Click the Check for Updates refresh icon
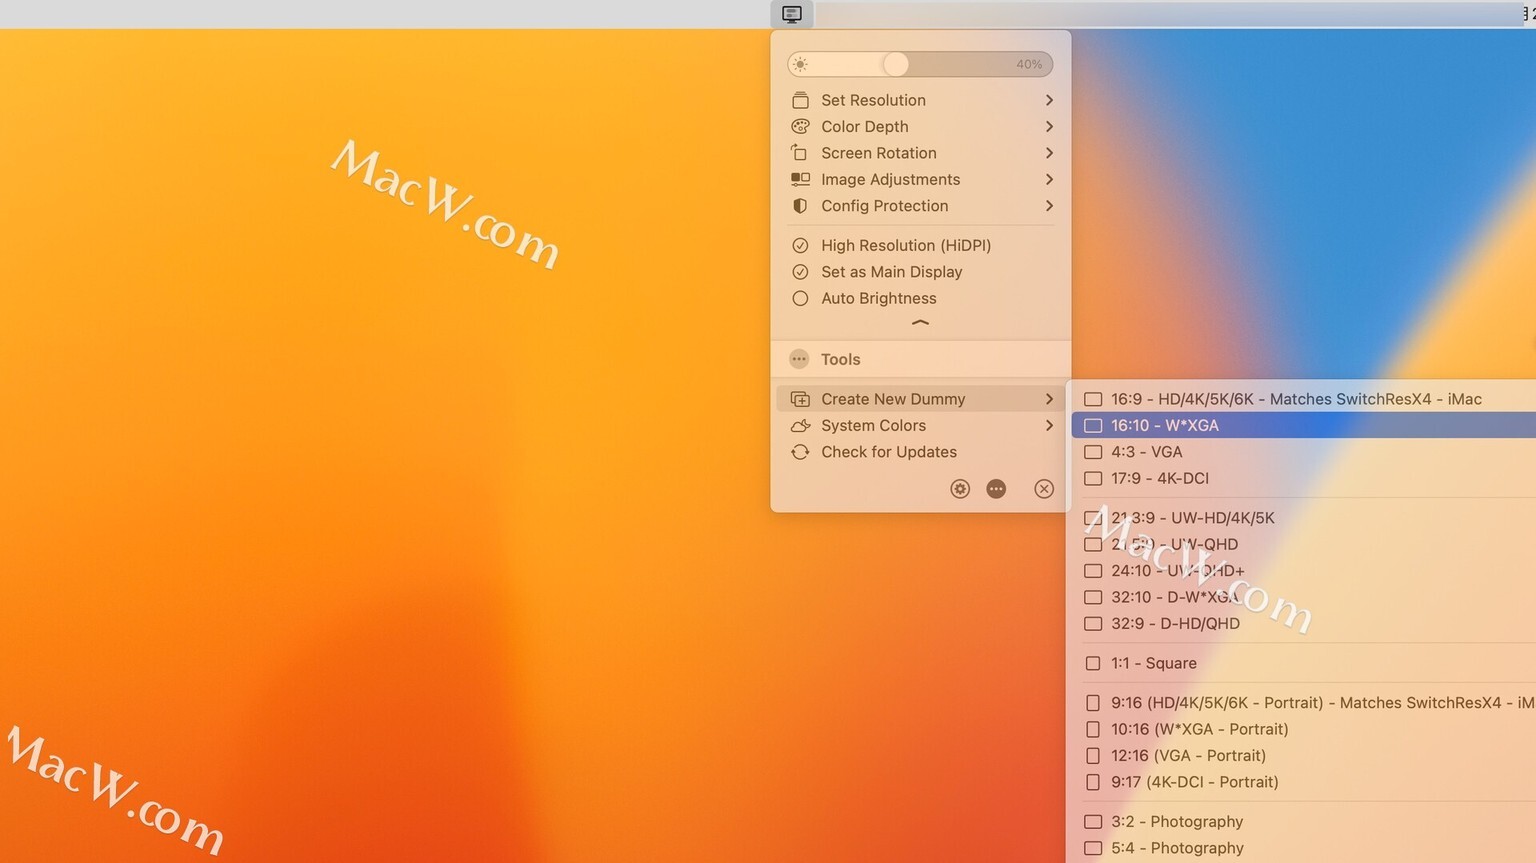Viewport: 1536px width, 863px height. (800, 452)
